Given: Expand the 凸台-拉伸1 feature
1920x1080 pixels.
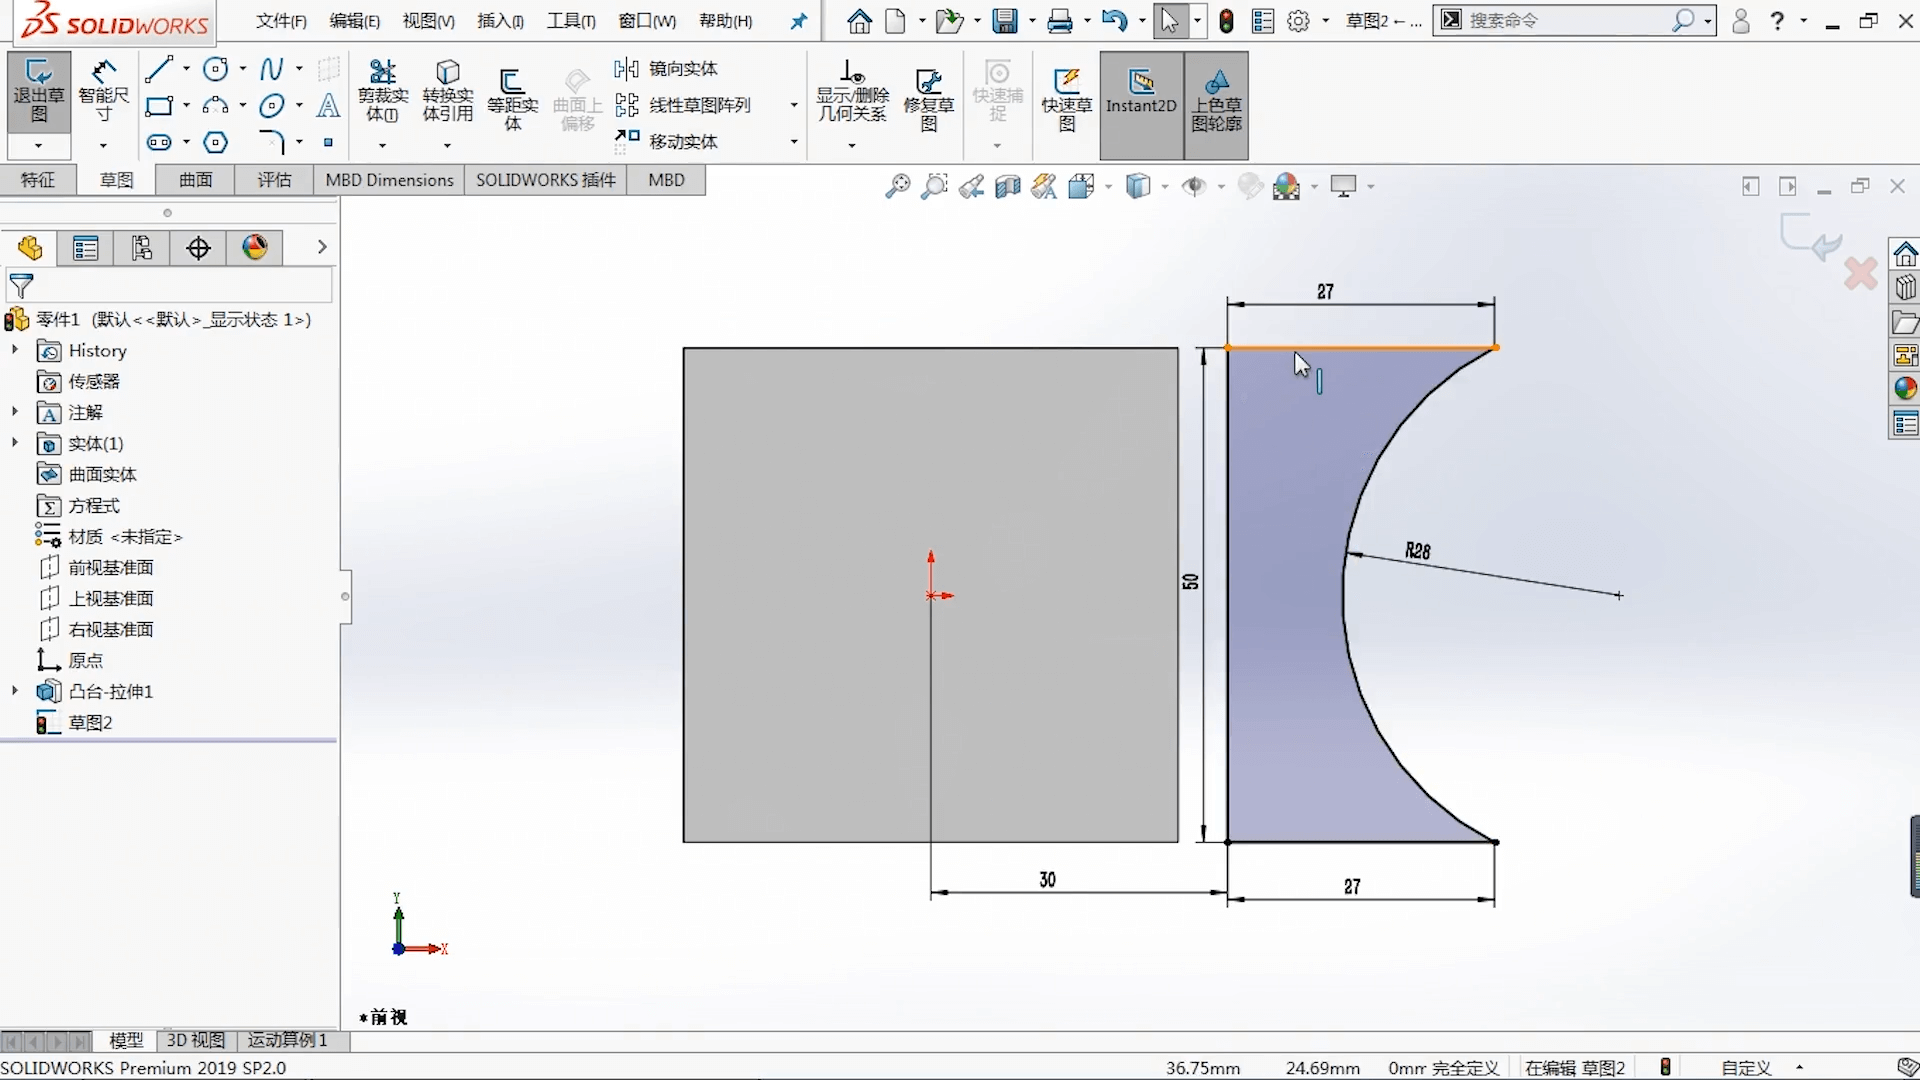Looking at the screenshot, I should click(13, 690).
